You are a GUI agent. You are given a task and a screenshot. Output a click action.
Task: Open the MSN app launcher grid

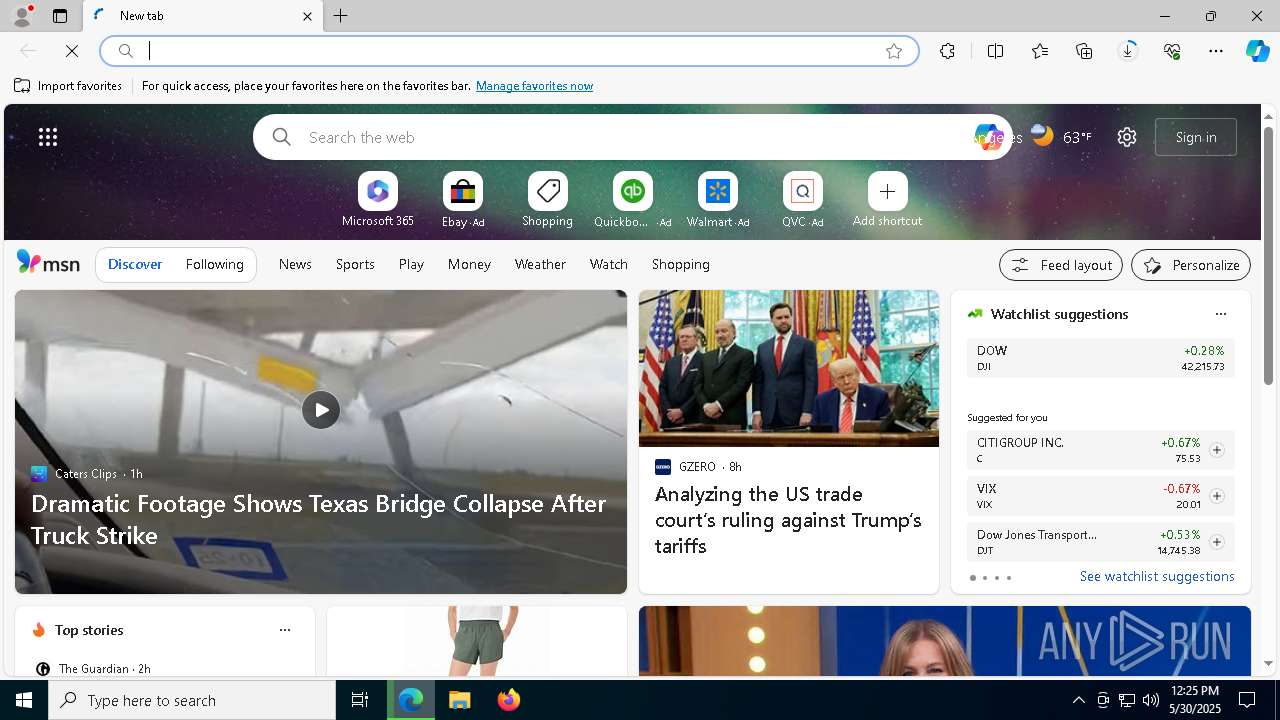pyautogui.click(x=48, y=137)
